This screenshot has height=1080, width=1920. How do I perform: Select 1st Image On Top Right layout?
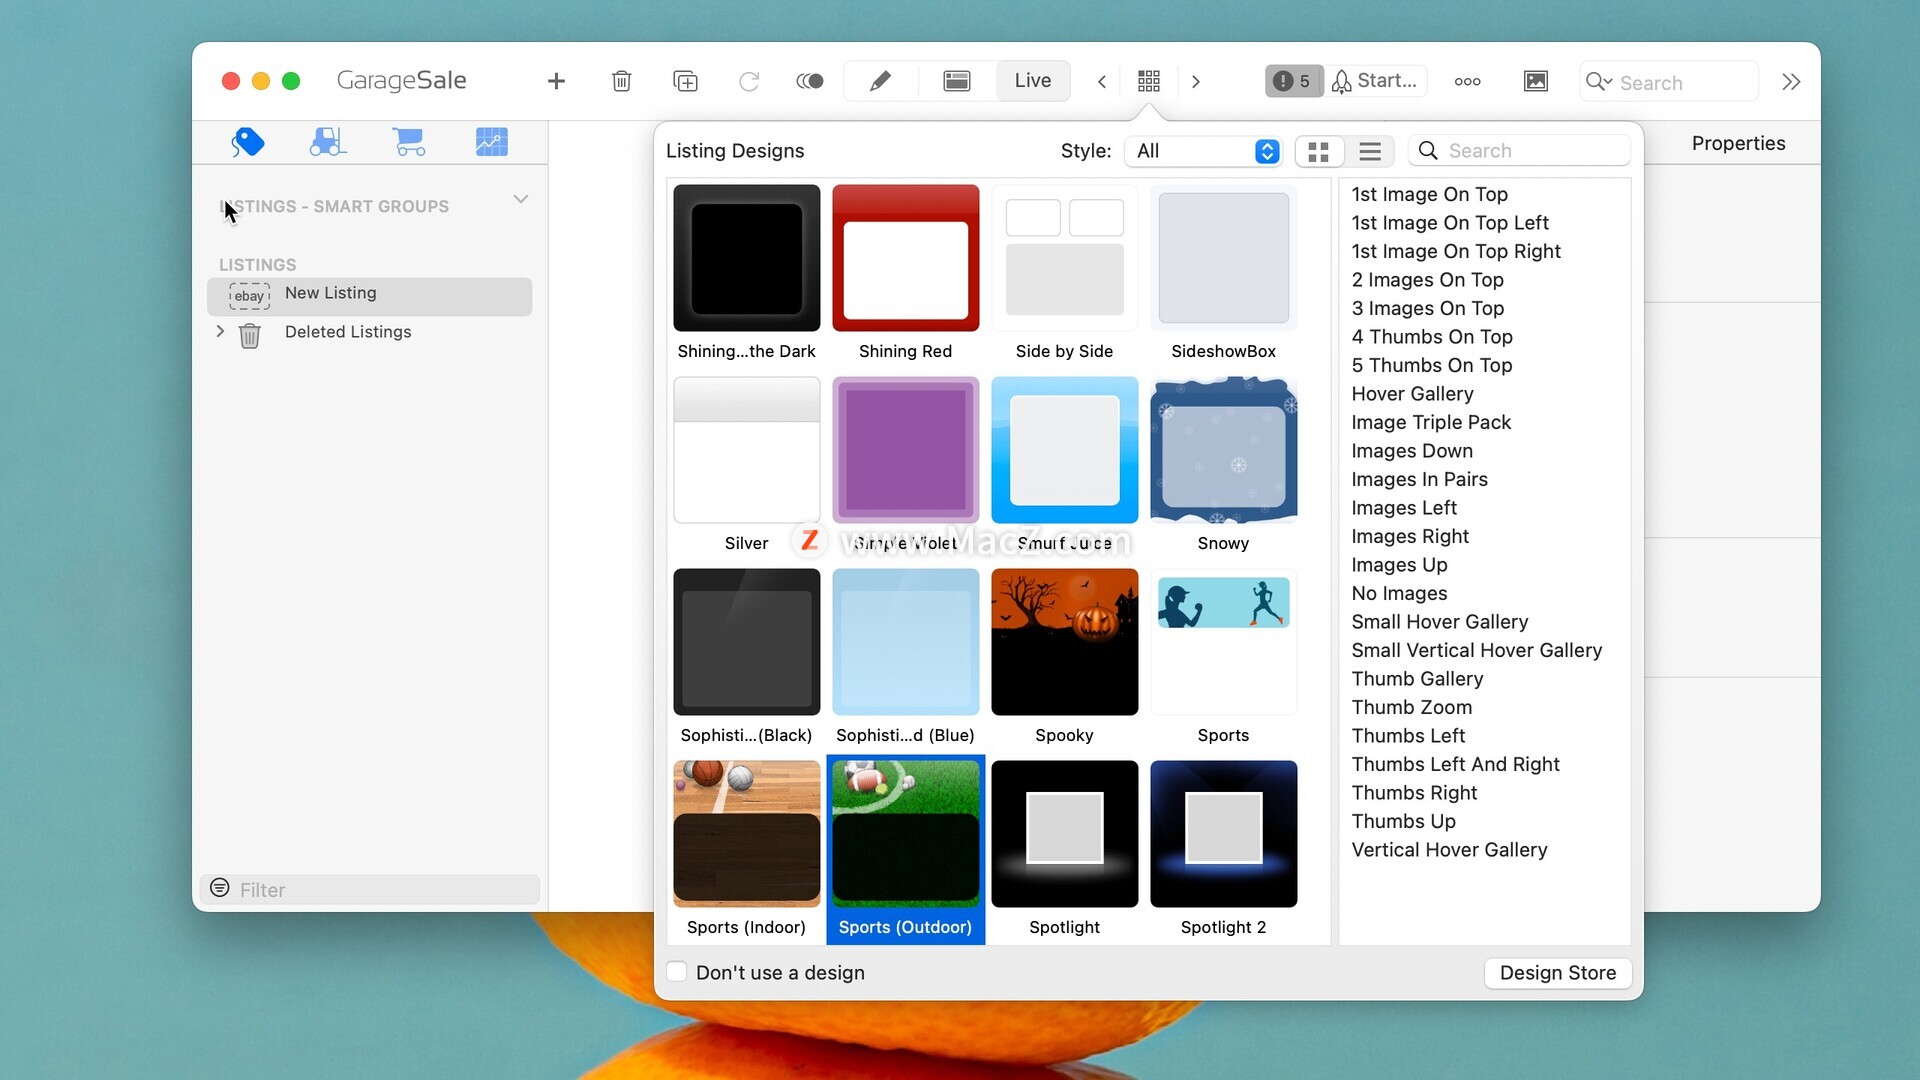click(x=1455, y=251)
